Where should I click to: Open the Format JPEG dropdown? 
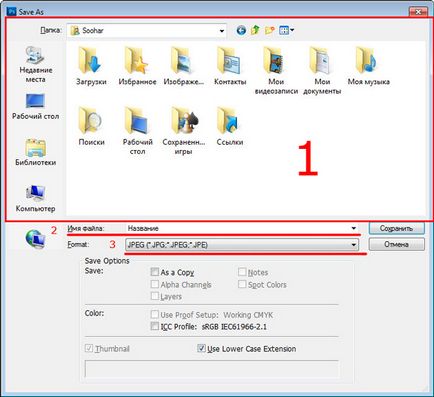tap(242, 245)
